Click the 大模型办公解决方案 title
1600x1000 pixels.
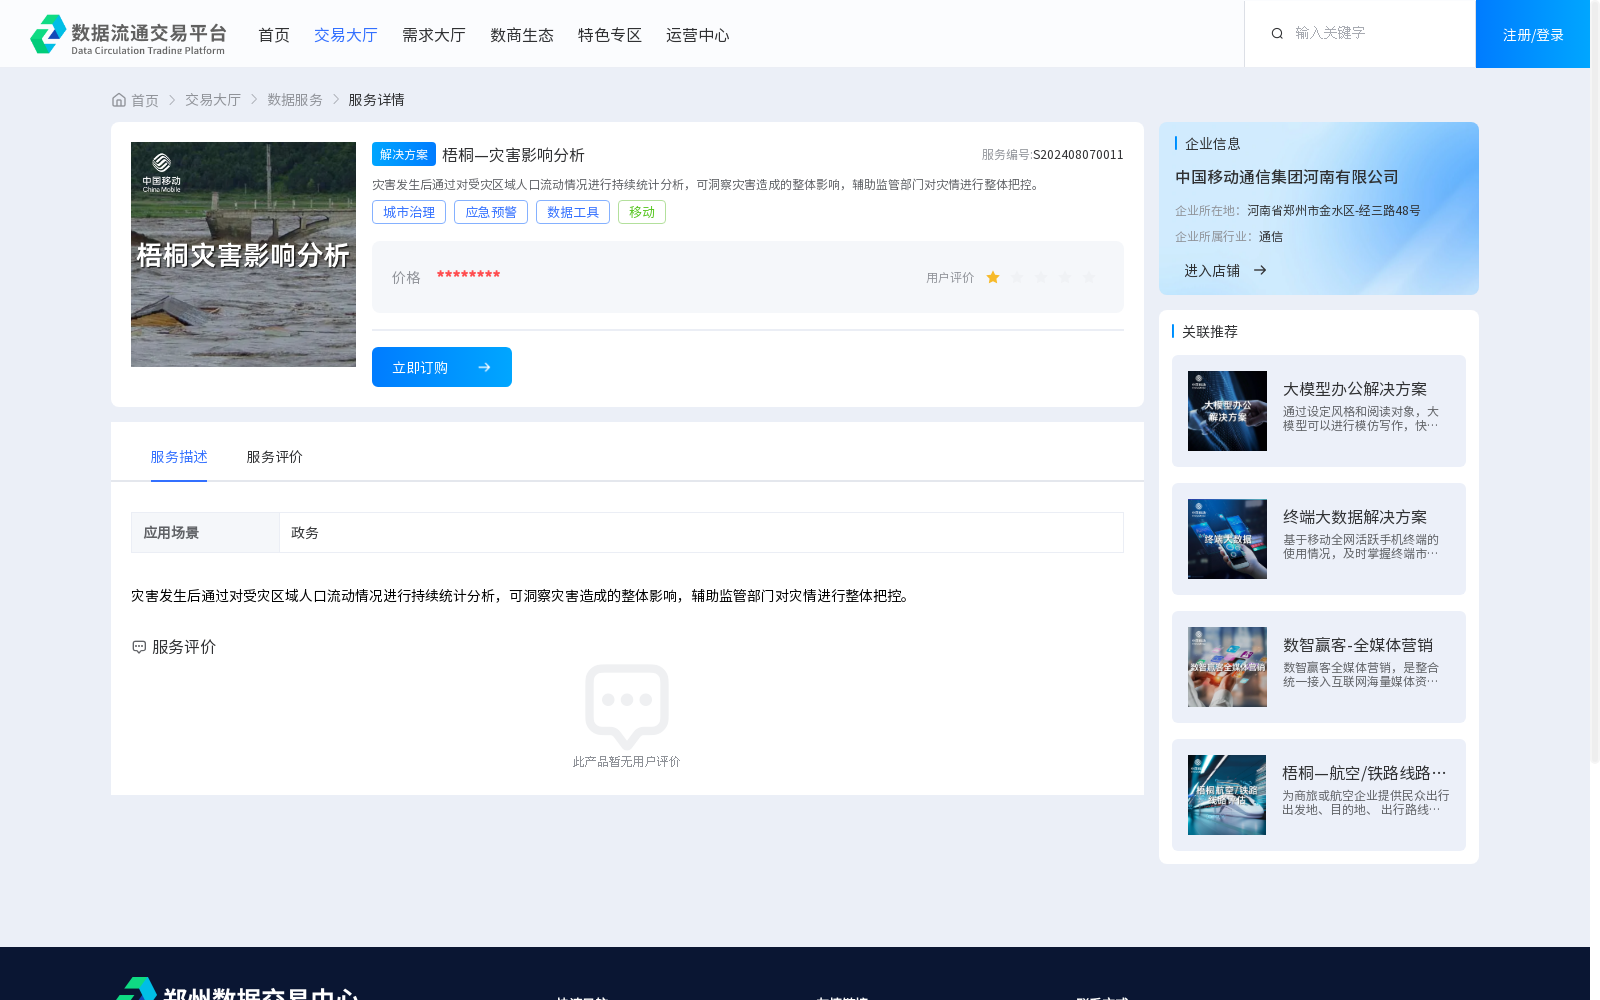(1355, 389)
